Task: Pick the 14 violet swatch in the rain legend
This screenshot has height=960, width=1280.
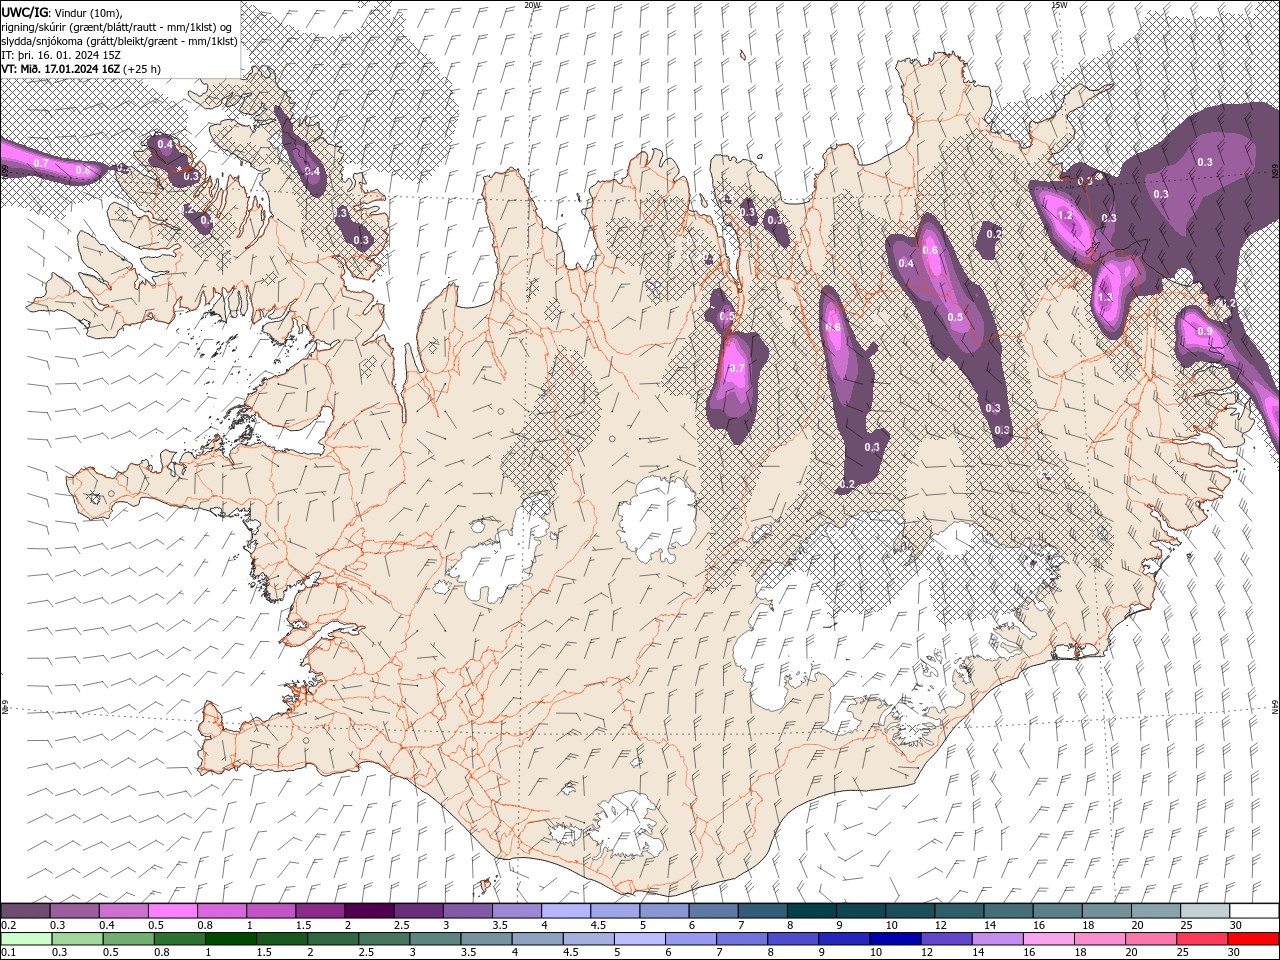Action: (x=997, y=939)
